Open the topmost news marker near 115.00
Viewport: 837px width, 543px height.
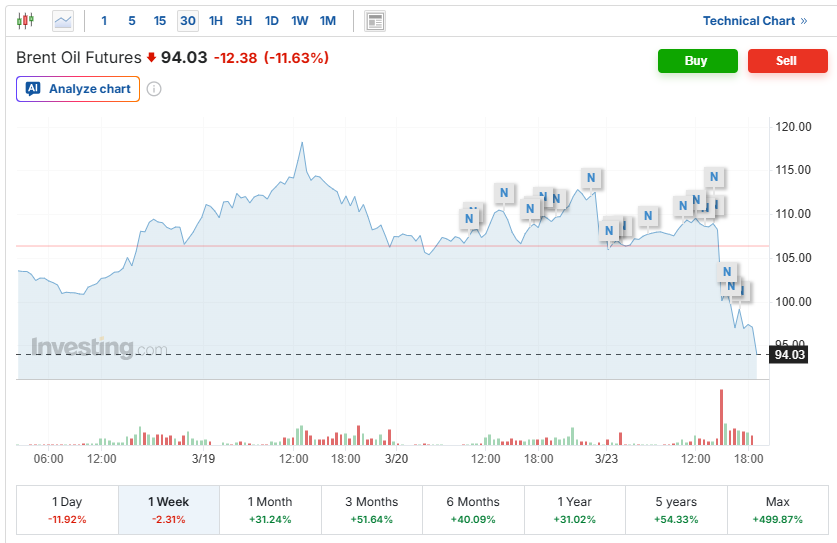[x=714, y=177]
